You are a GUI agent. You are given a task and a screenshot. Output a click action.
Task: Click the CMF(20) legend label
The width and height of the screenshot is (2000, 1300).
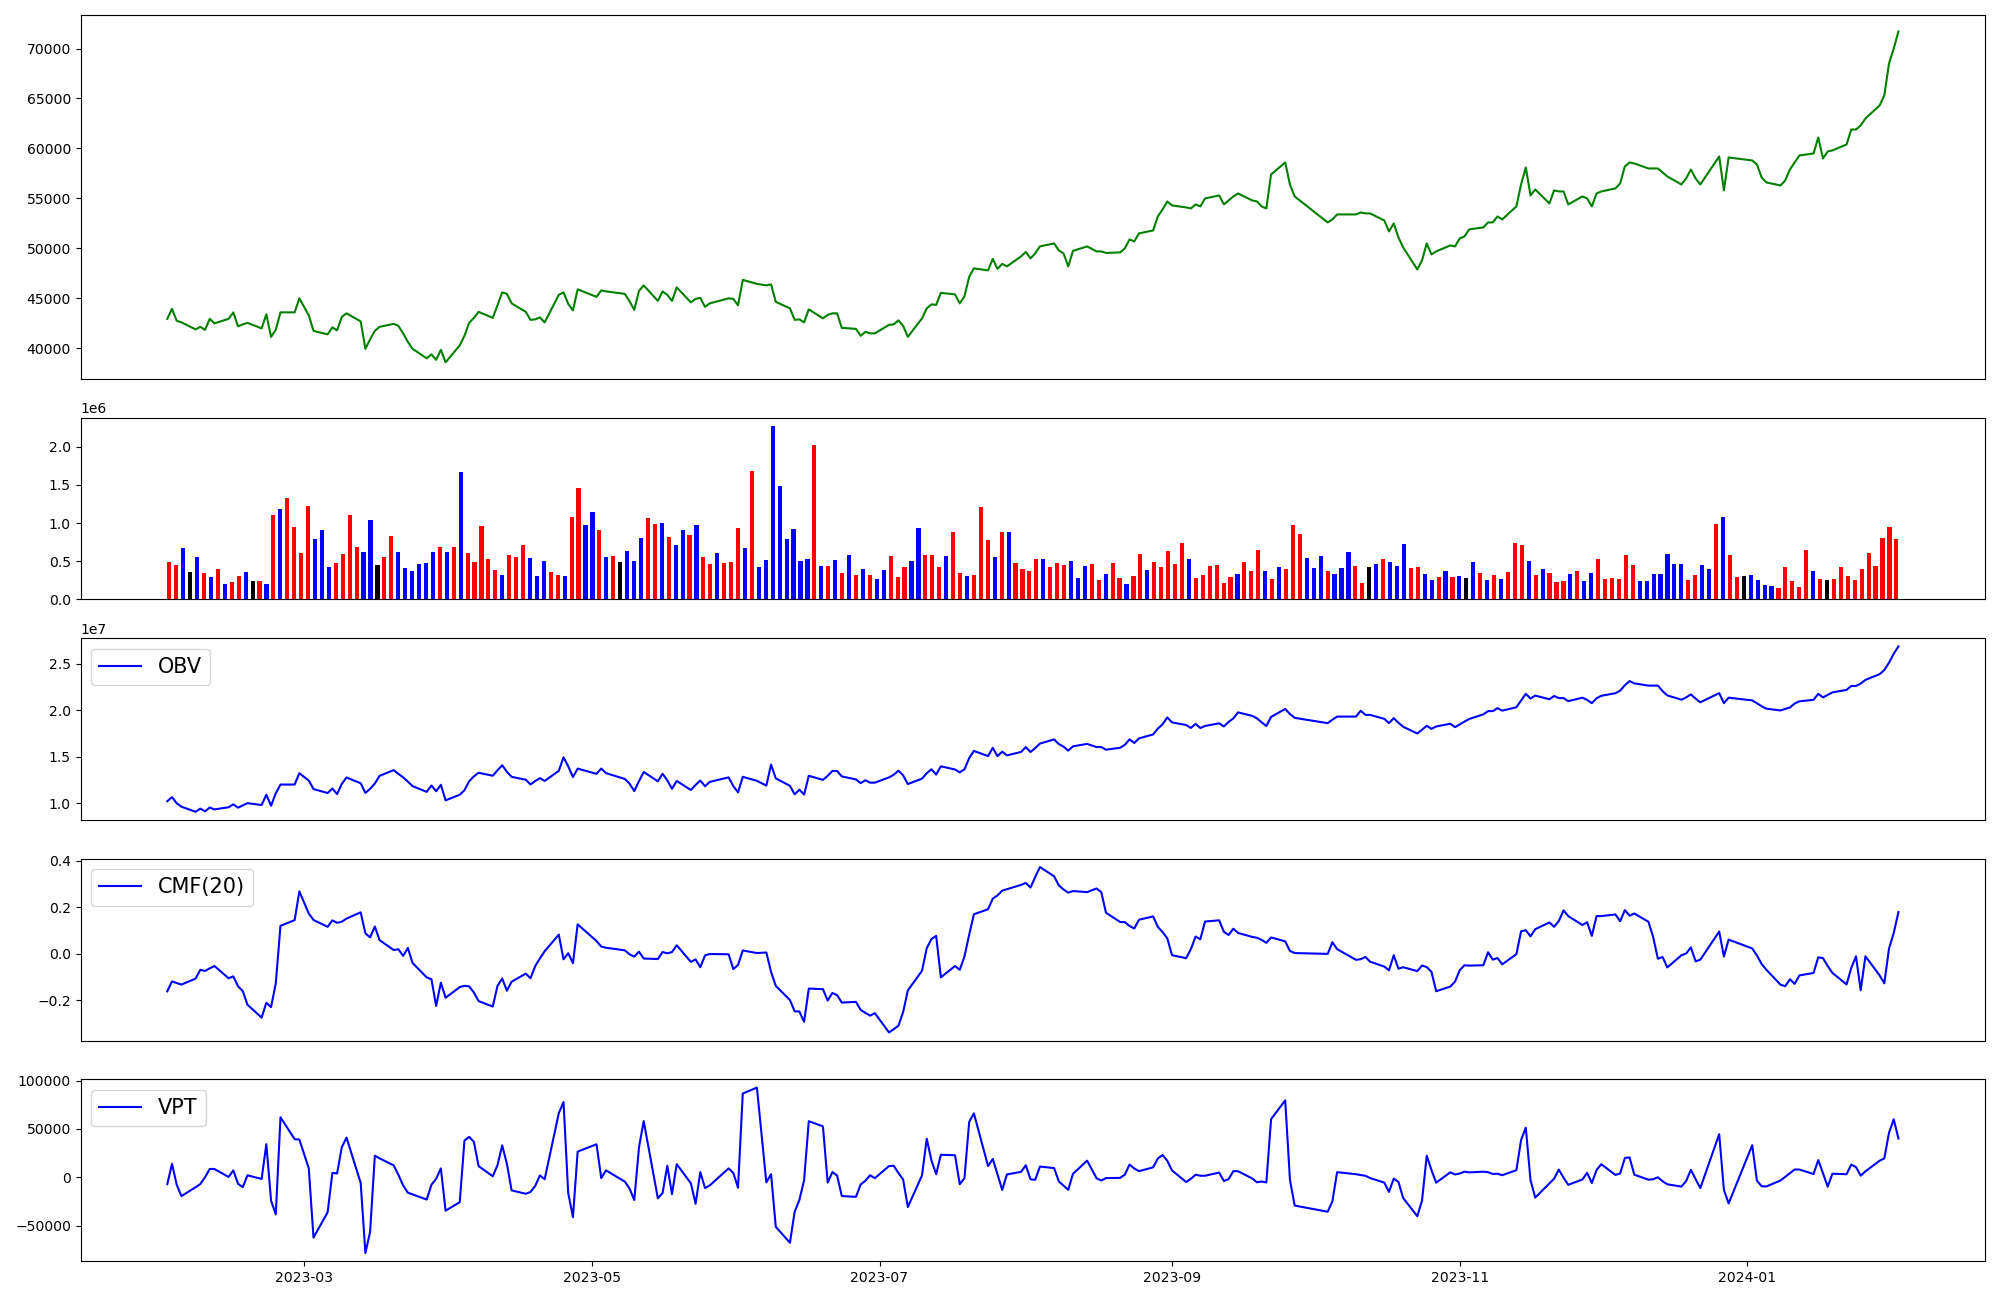point(200,886)
